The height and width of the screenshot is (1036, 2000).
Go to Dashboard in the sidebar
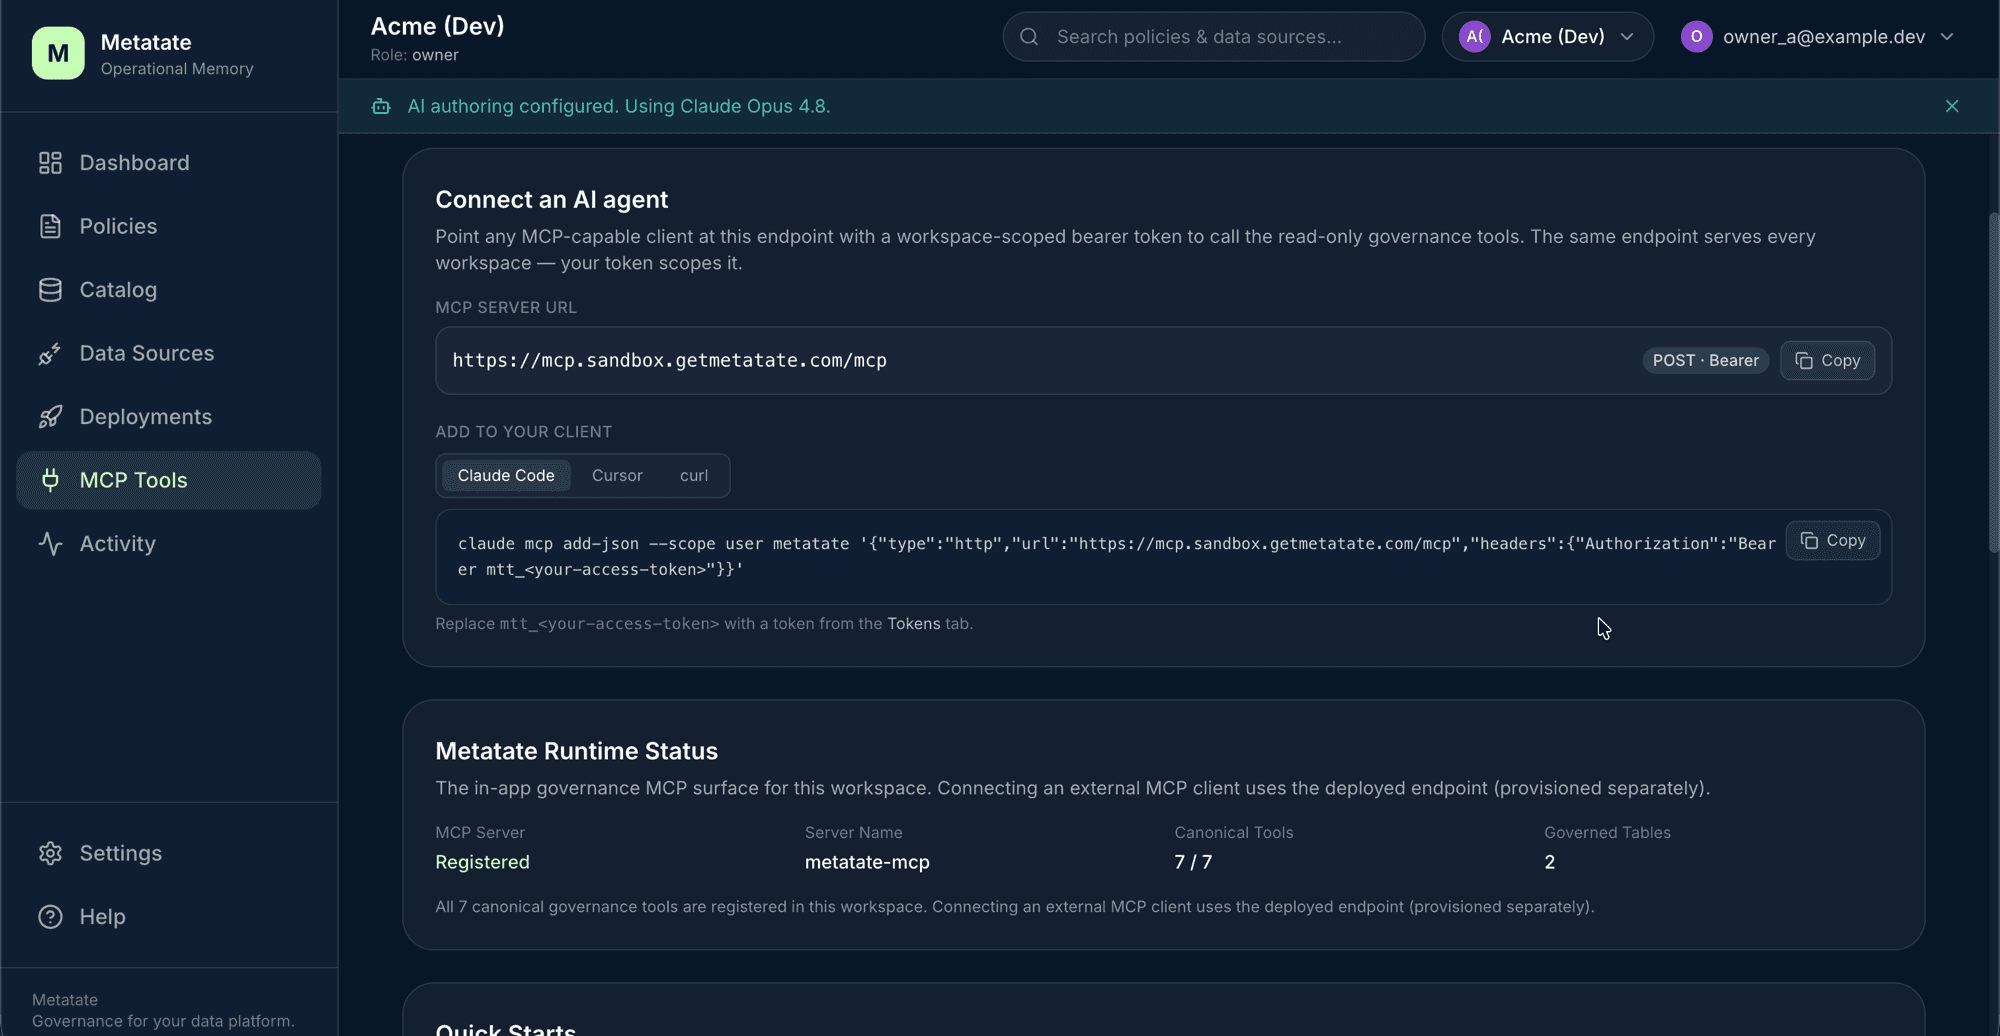(x=169, y=163)
